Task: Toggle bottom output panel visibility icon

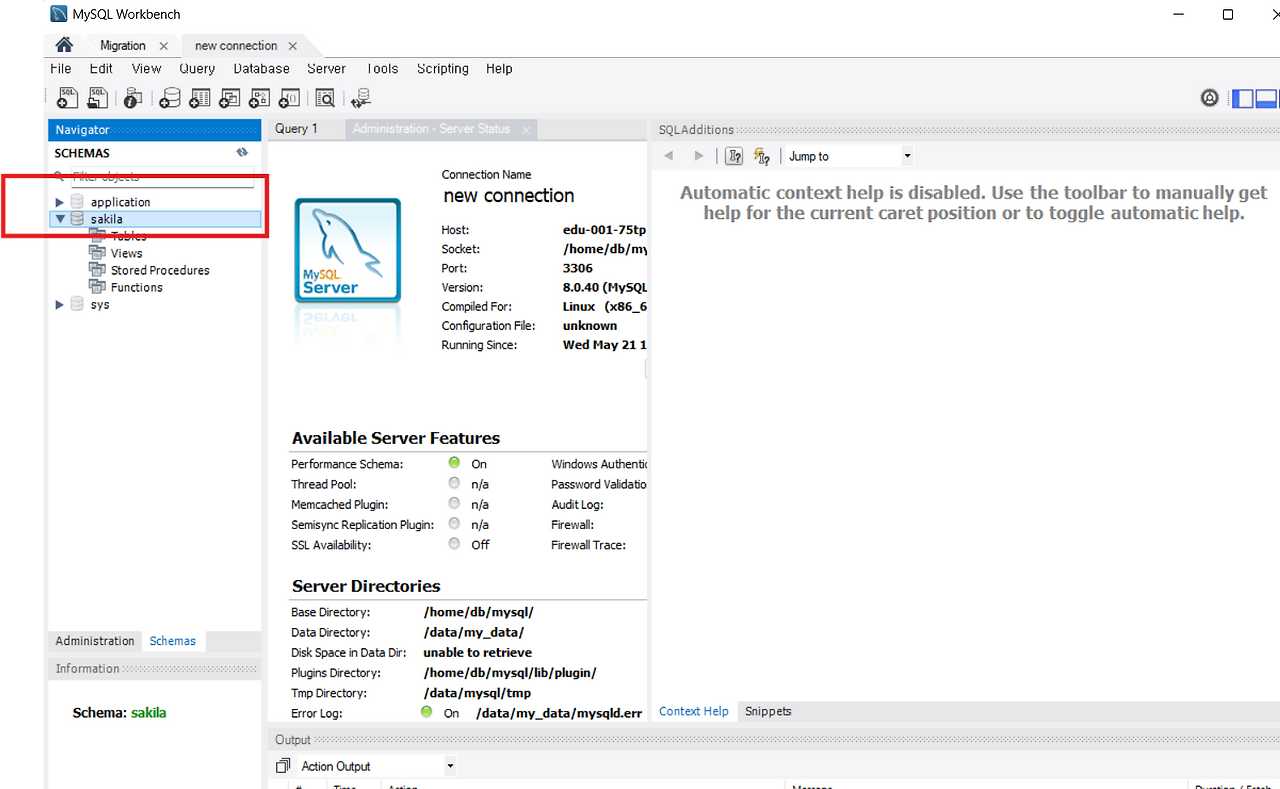Action: click(1266, 98)
